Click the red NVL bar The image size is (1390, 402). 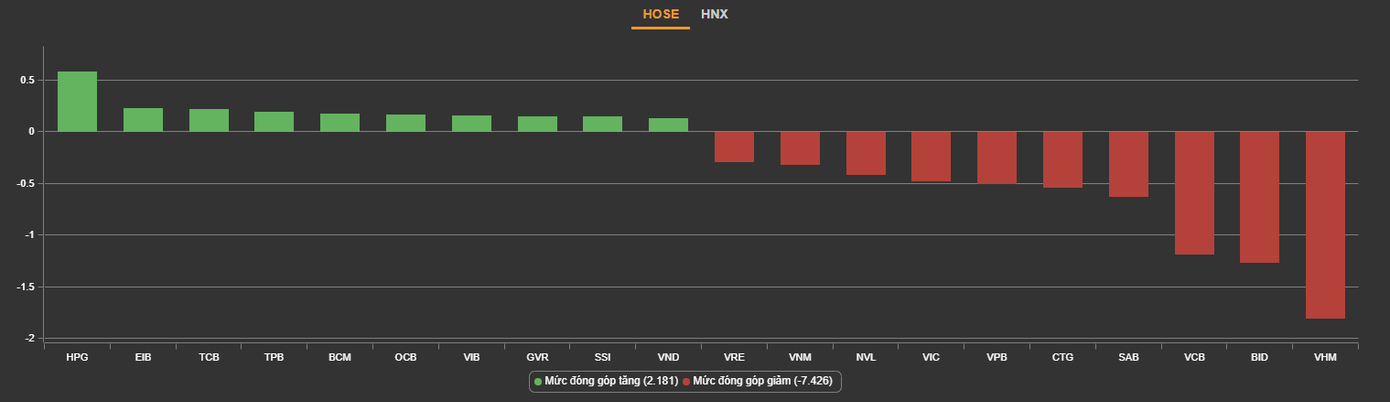[x=866, y=153]
